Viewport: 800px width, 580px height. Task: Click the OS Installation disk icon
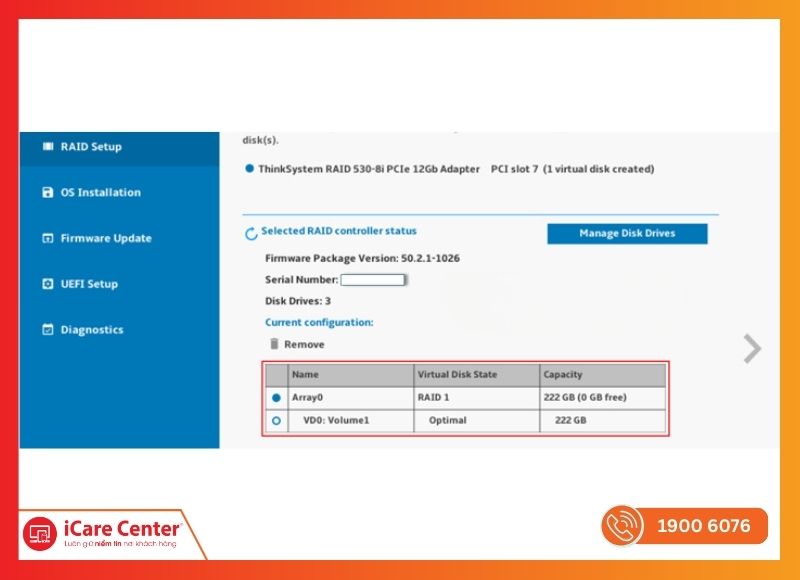tap(47, 192)
